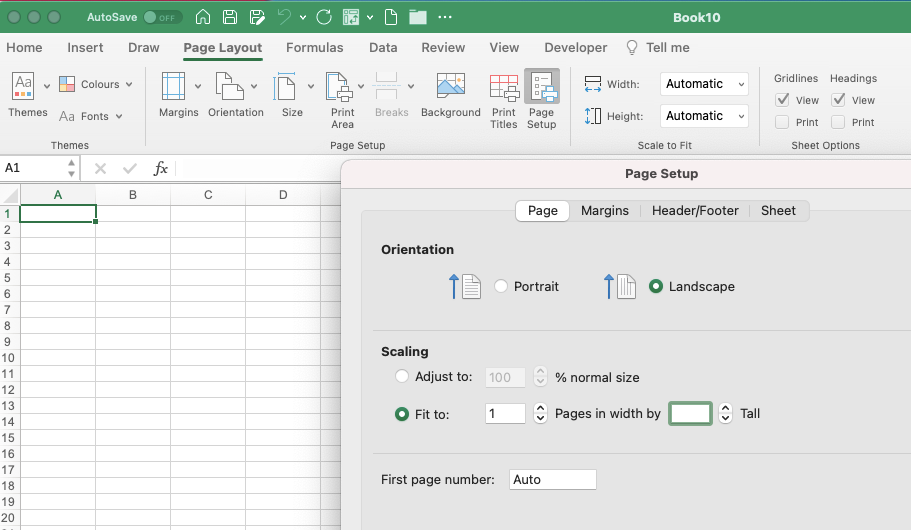Viewport: 911px width, 530px height.
Task: Cancel formula entry with the X icon
Action: point(100,169)
